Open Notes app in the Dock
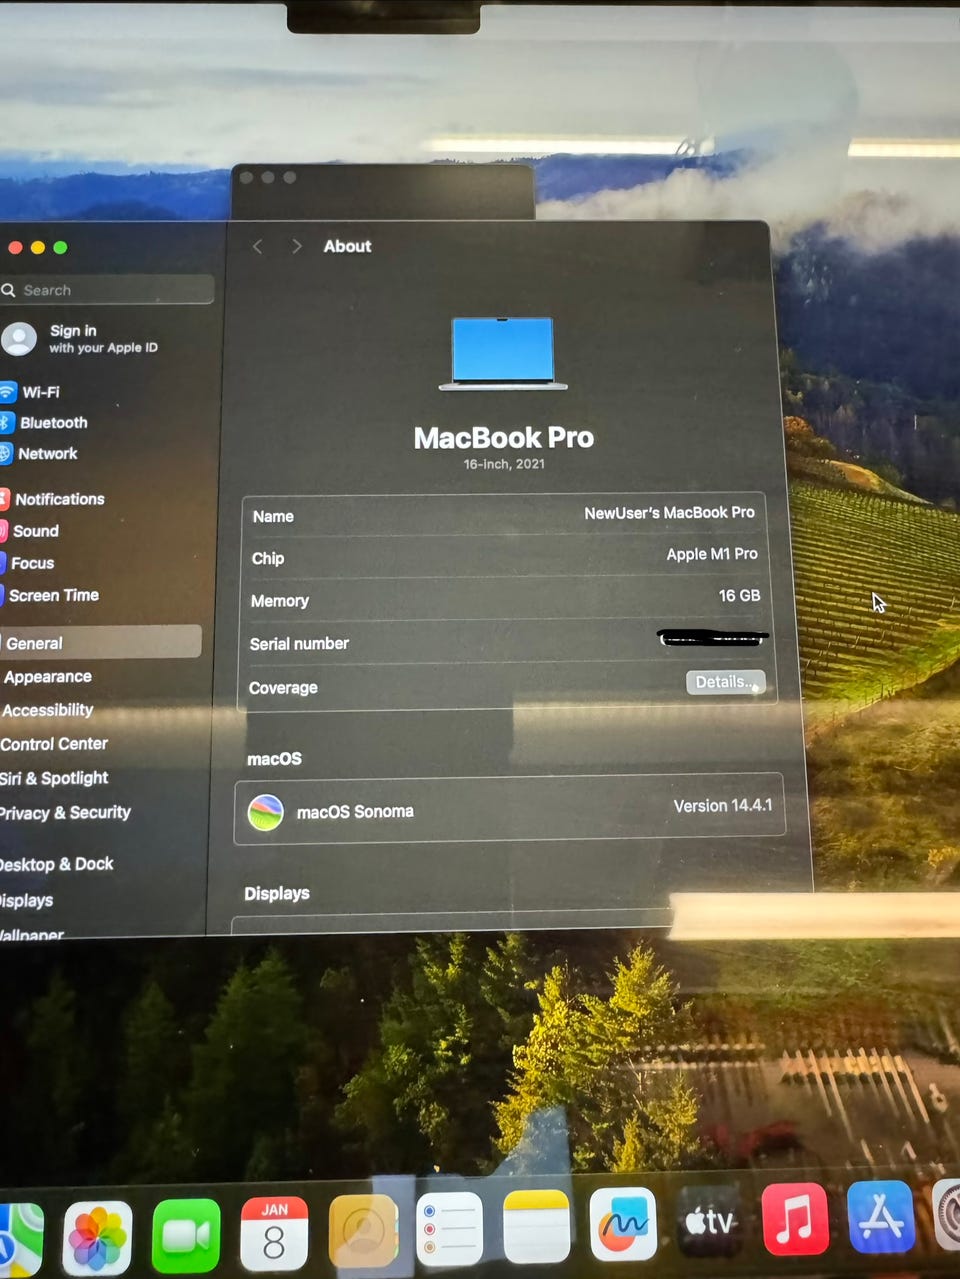 point(536,1227)
